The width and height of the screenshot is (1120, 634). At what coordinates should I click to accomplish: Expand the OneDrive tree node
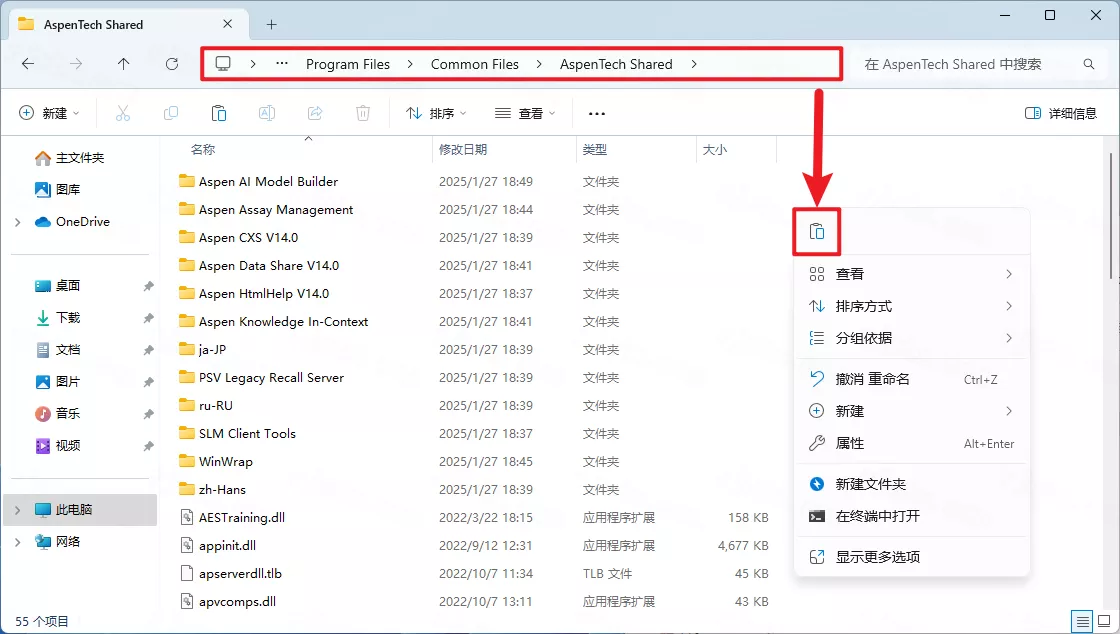point(17,222)
